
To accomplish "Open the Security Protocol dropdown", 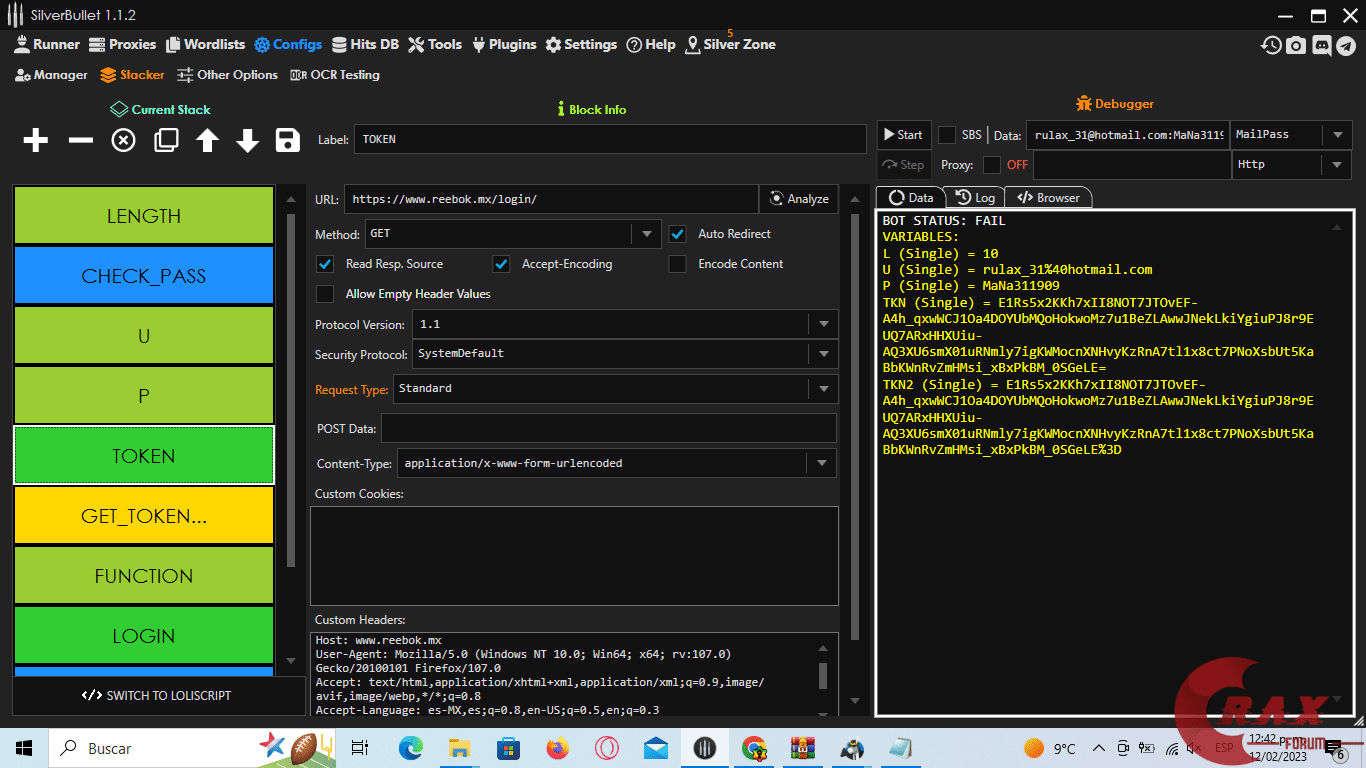I will click(x=823, y=354).
